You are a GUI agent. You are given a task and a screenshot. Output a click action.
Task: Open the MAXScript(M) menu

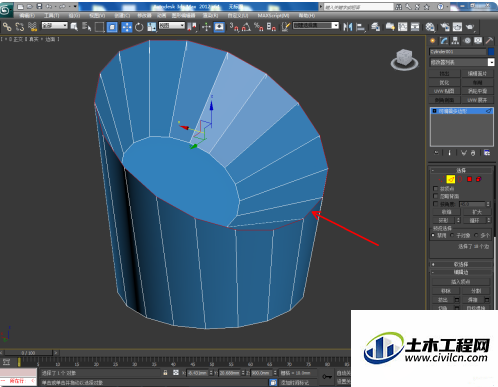(273, 16)
